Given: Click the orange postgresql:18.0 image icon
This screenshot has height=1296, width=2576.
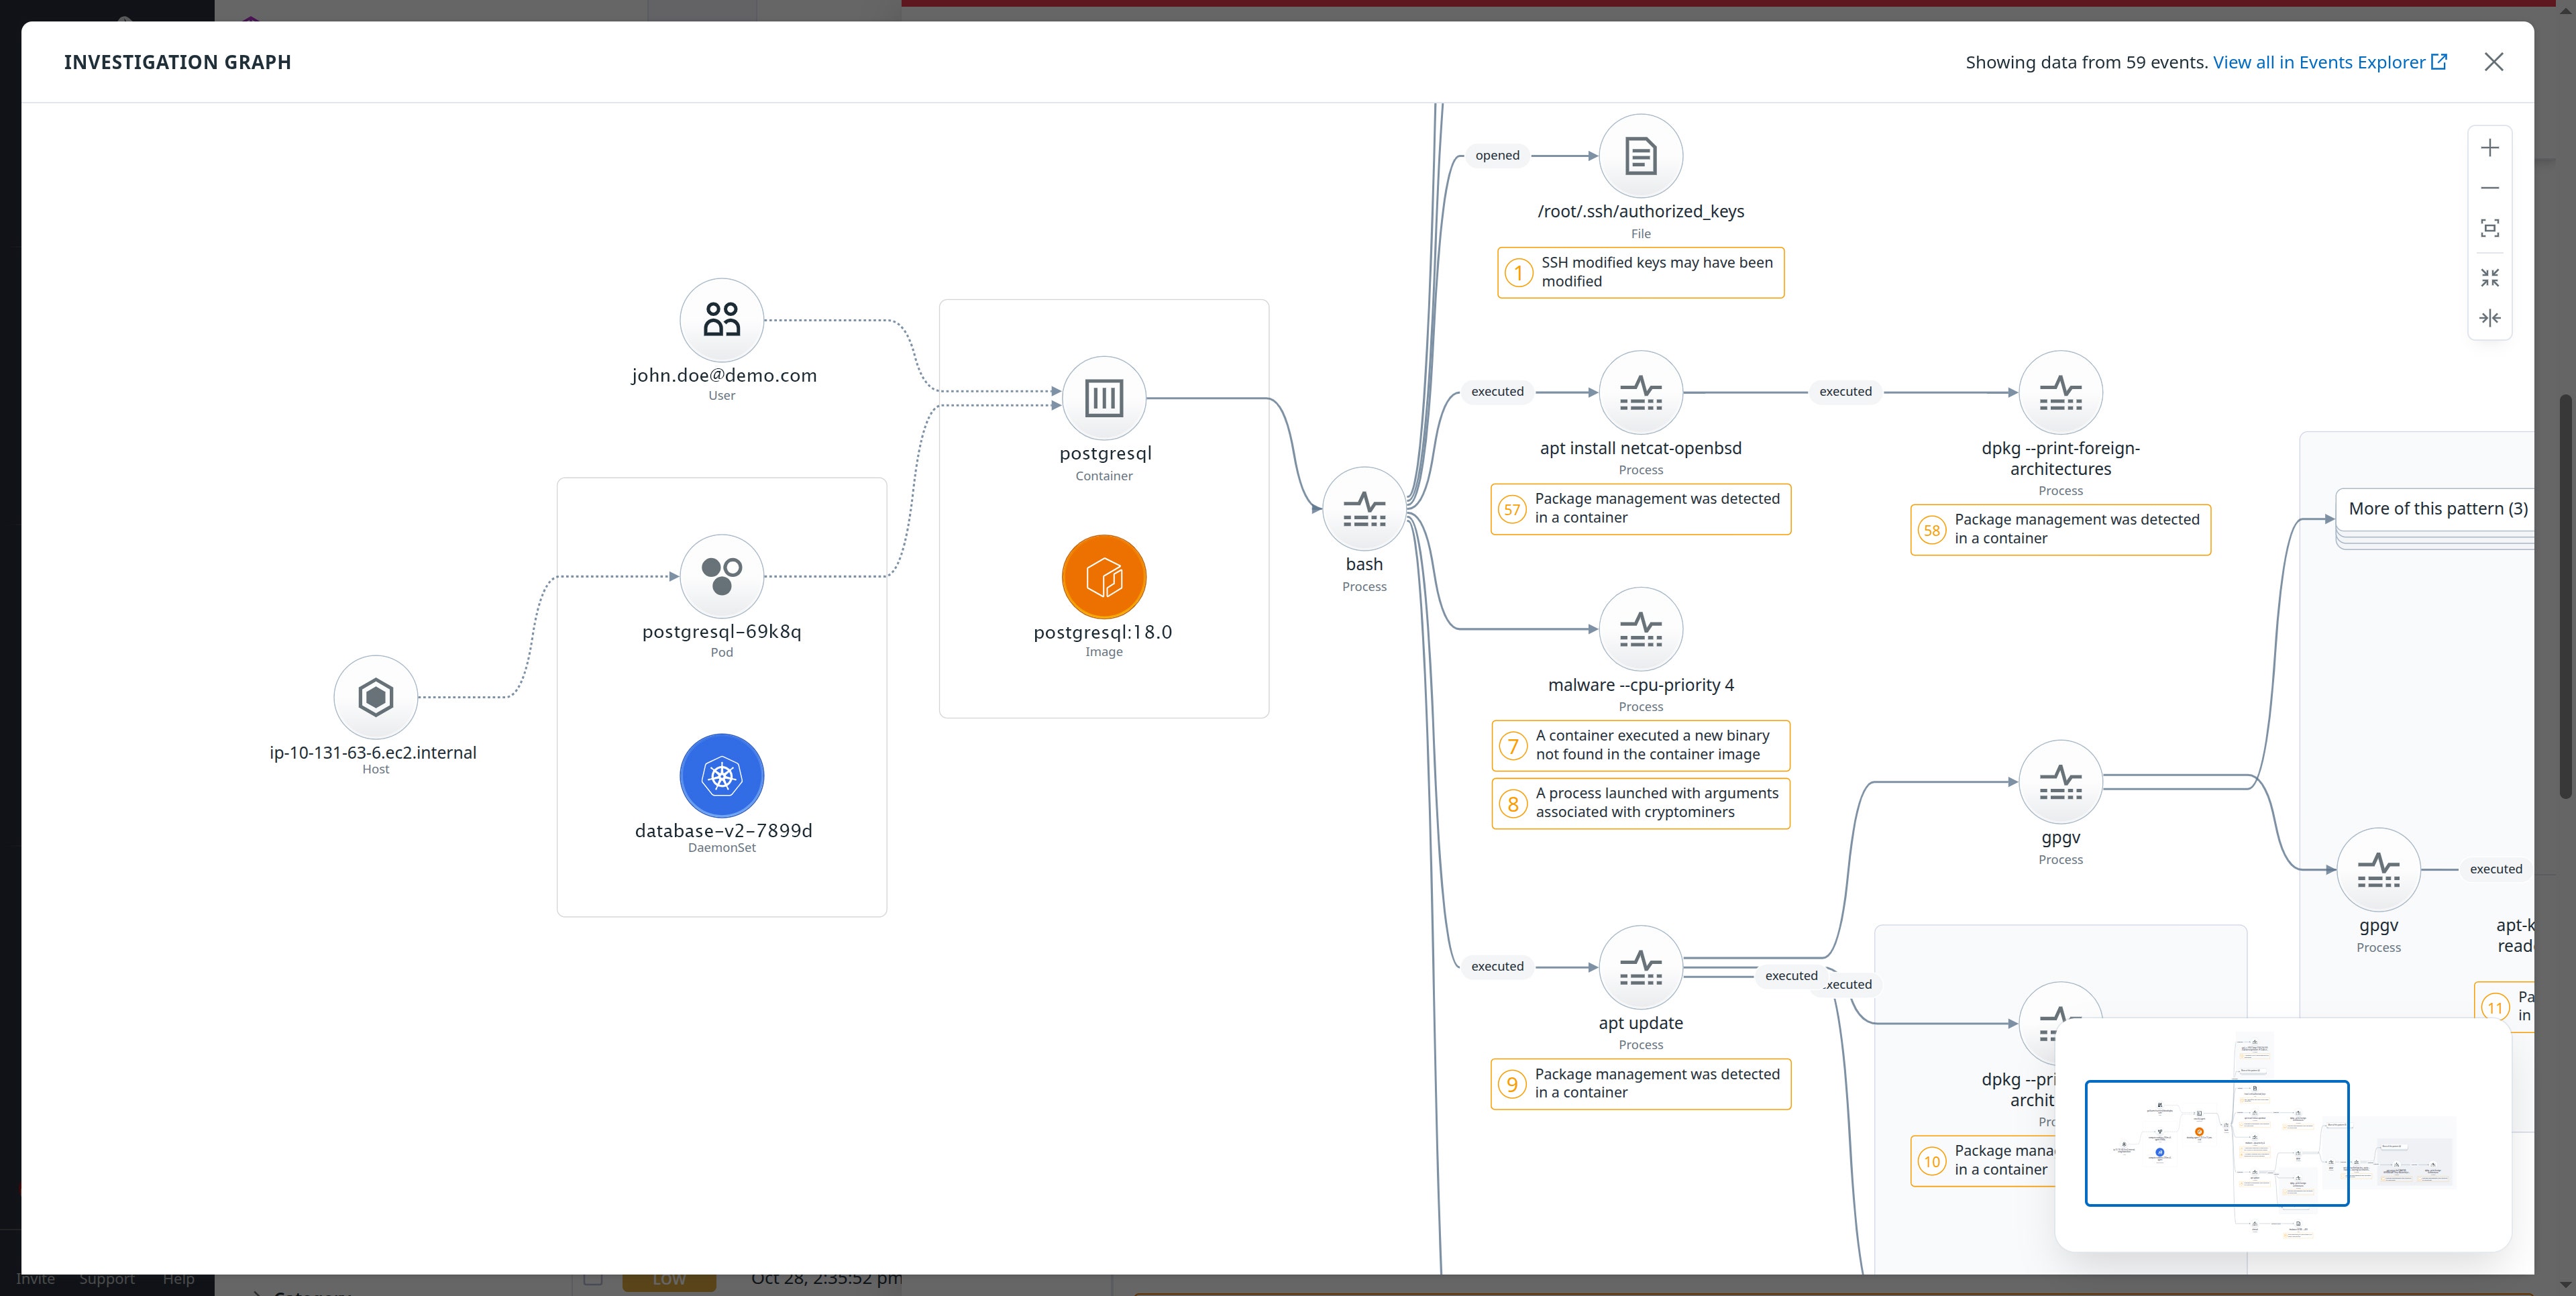Looking at the screenshot, I should (1103, 577).
